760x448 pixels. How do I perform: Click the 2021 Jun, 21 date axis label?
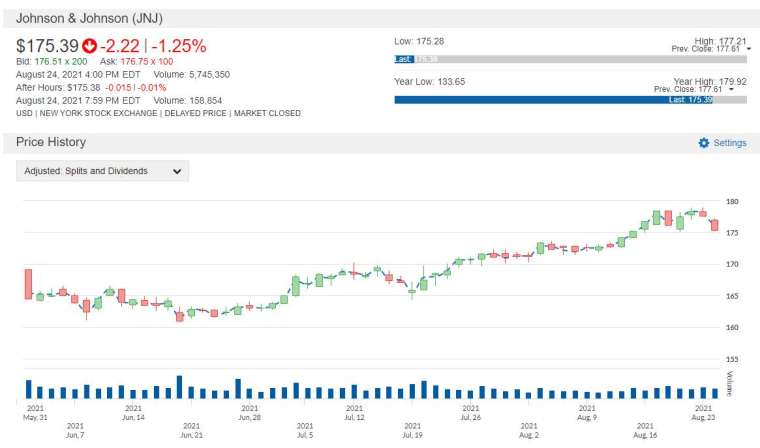click(x=191, y=431)
